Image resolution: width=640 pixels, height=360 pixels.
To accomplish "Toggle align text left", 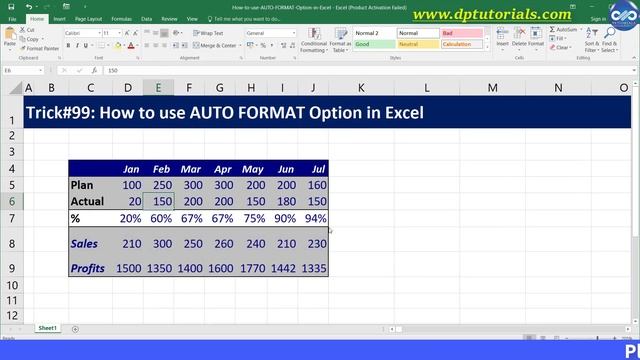I will pyautogui.click(x=147, y=45).
